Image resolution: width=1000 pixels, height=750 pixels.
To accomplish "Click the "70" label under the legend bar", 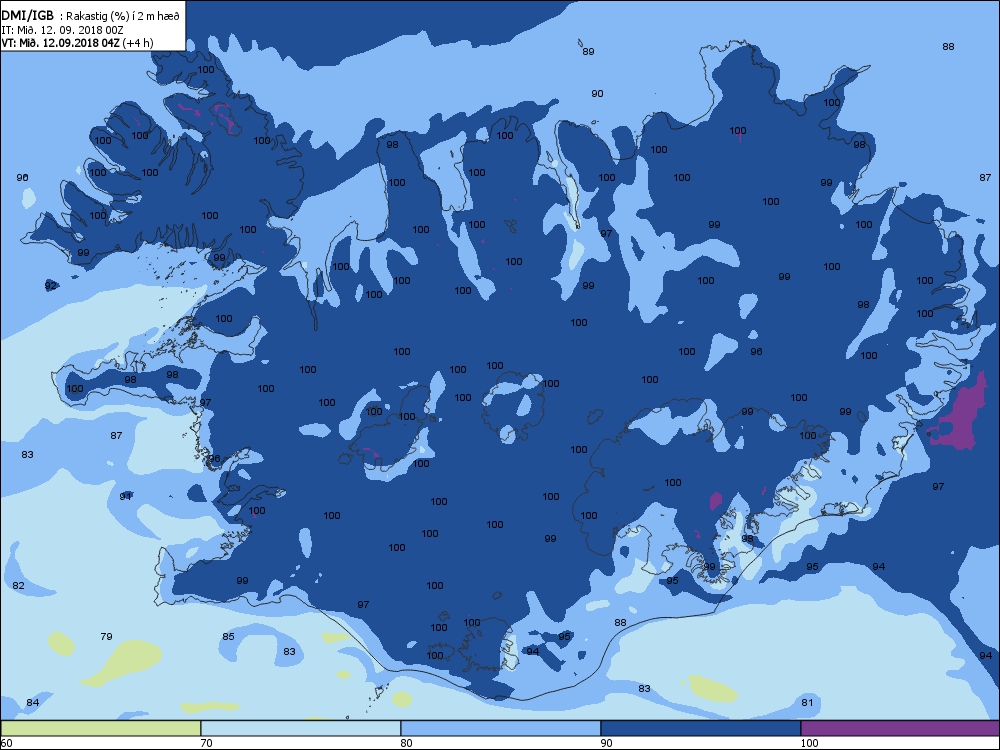I will (206, 743).
